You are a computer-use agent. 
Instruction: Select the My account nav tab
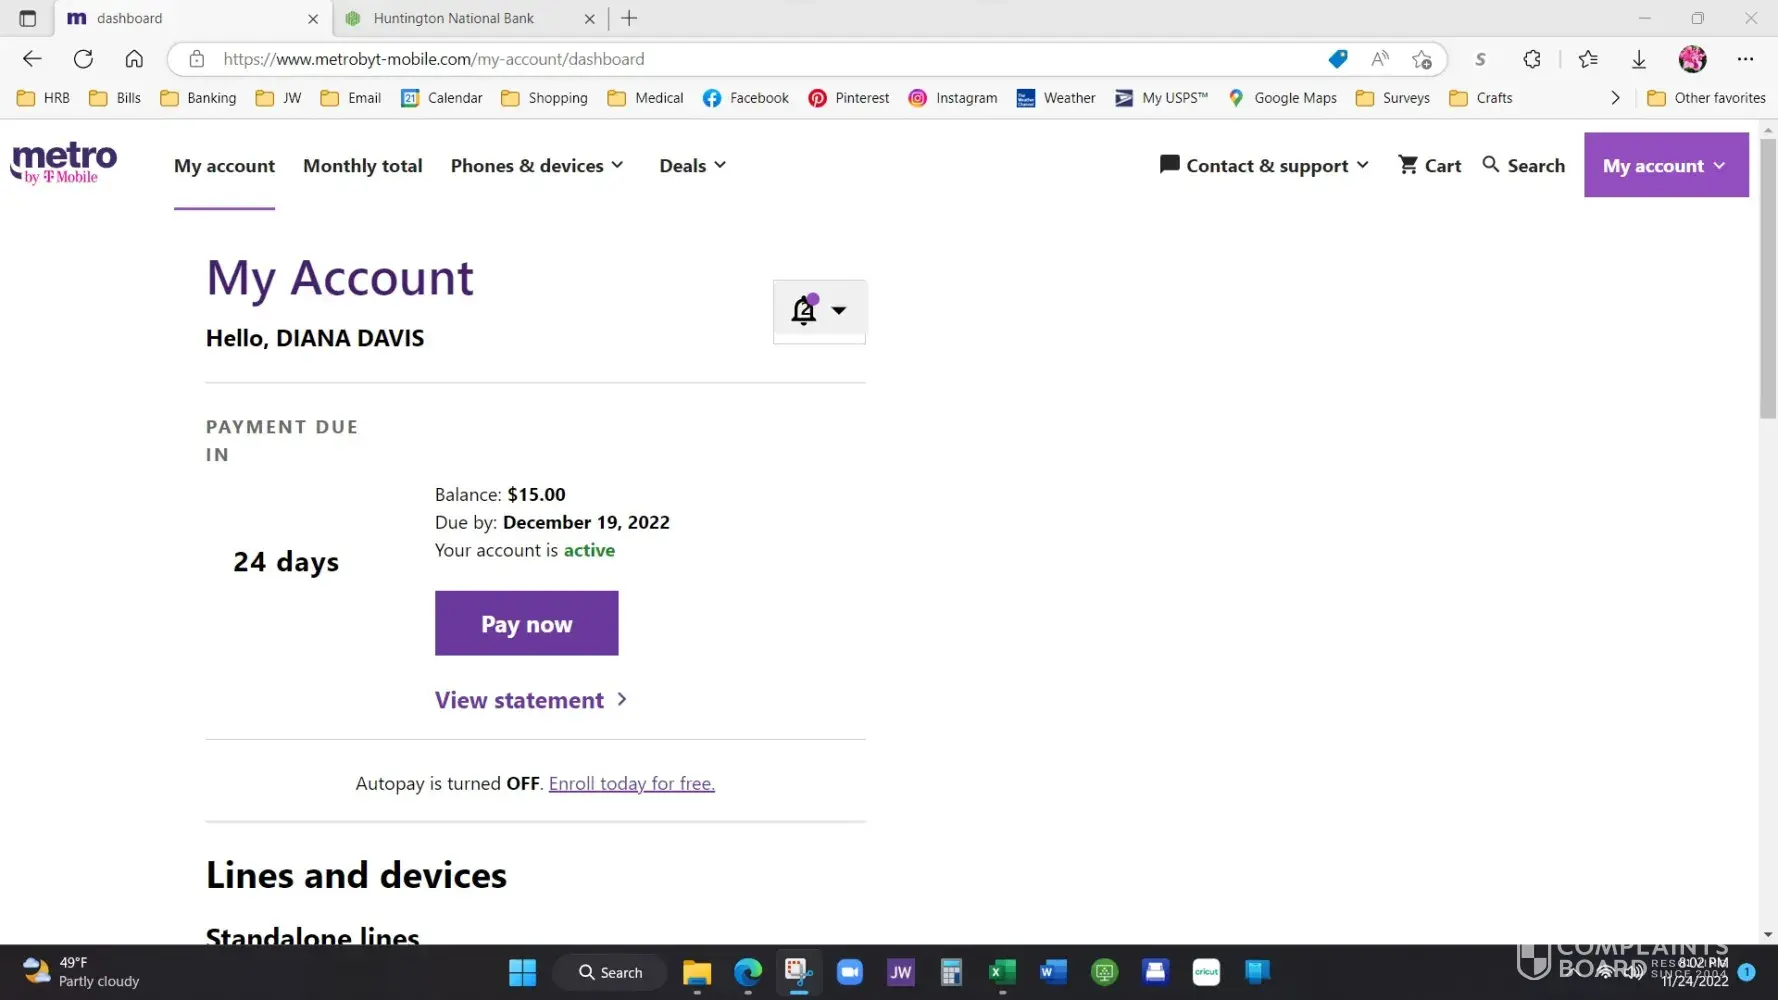(x=224, y=166)
